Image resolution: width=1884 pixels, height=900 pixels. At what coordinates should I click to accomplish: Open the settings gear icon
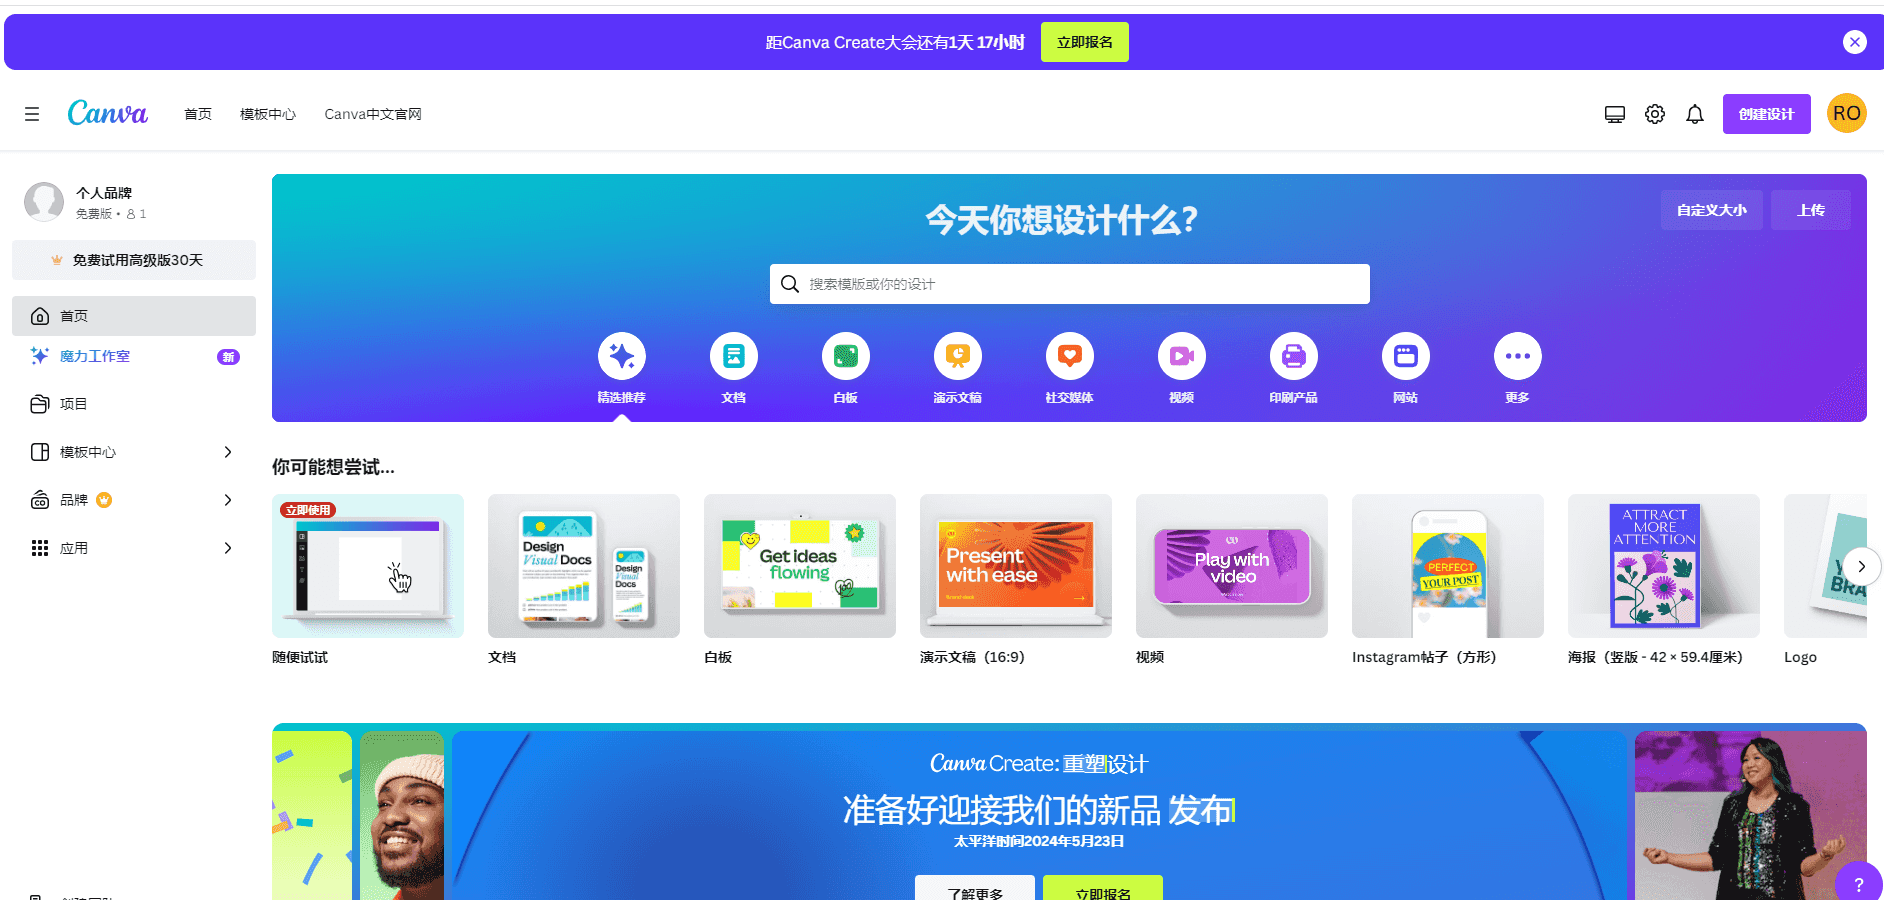pos(1655,114)
